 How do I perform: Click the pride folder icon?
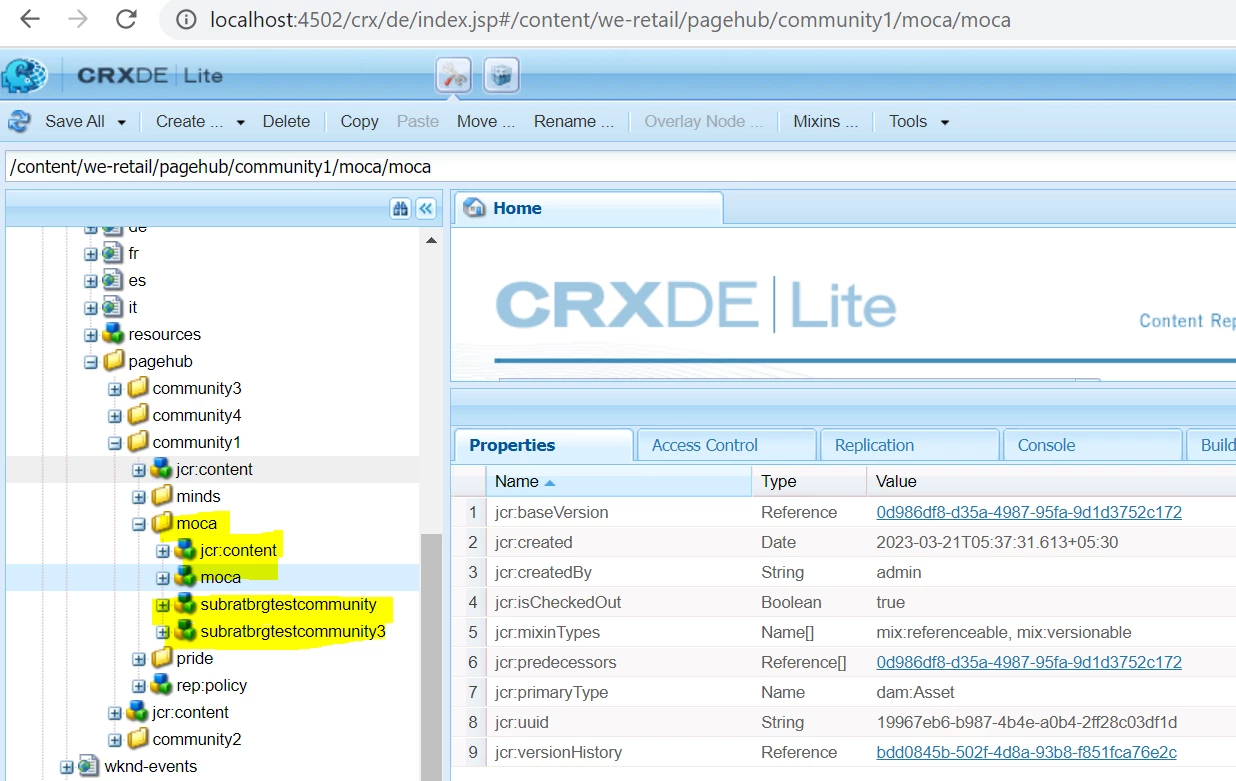[x=161, y=658]
